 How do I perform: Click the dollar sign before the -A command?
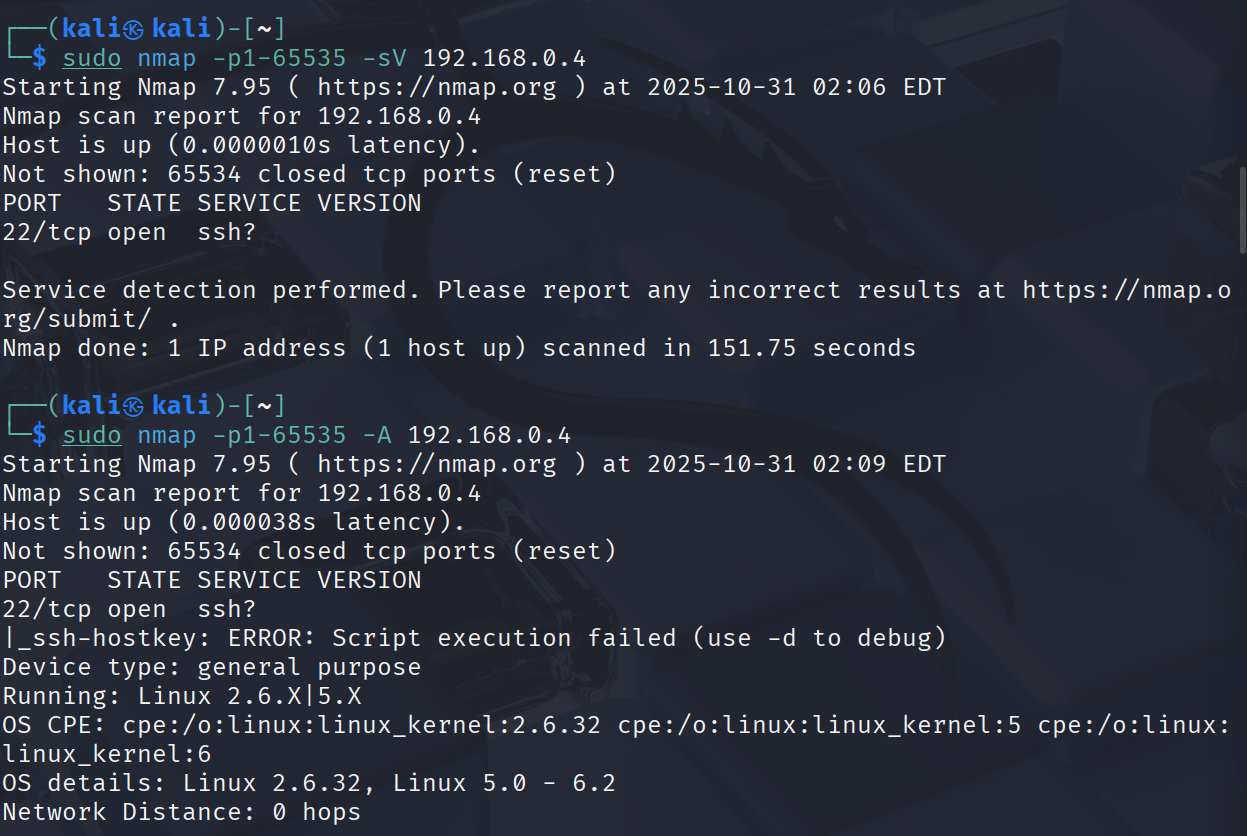[39, 435]
